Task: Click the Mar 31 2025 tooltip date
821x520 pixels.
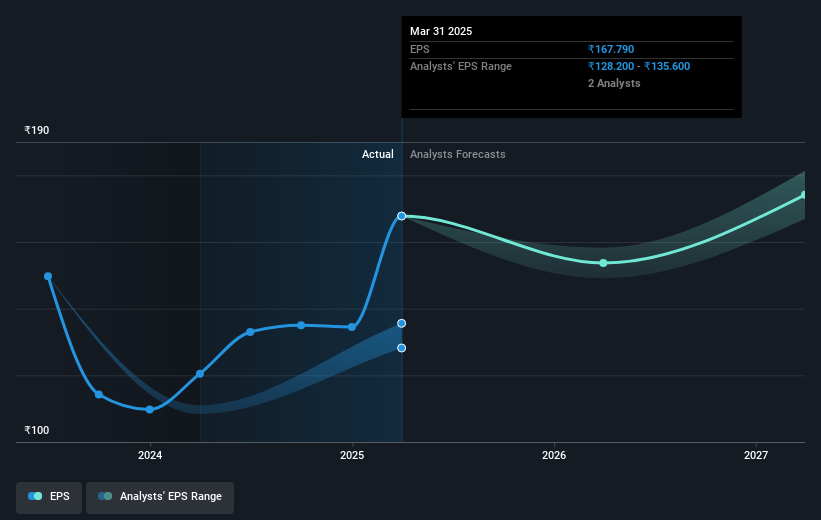Action: coord(441,31)
